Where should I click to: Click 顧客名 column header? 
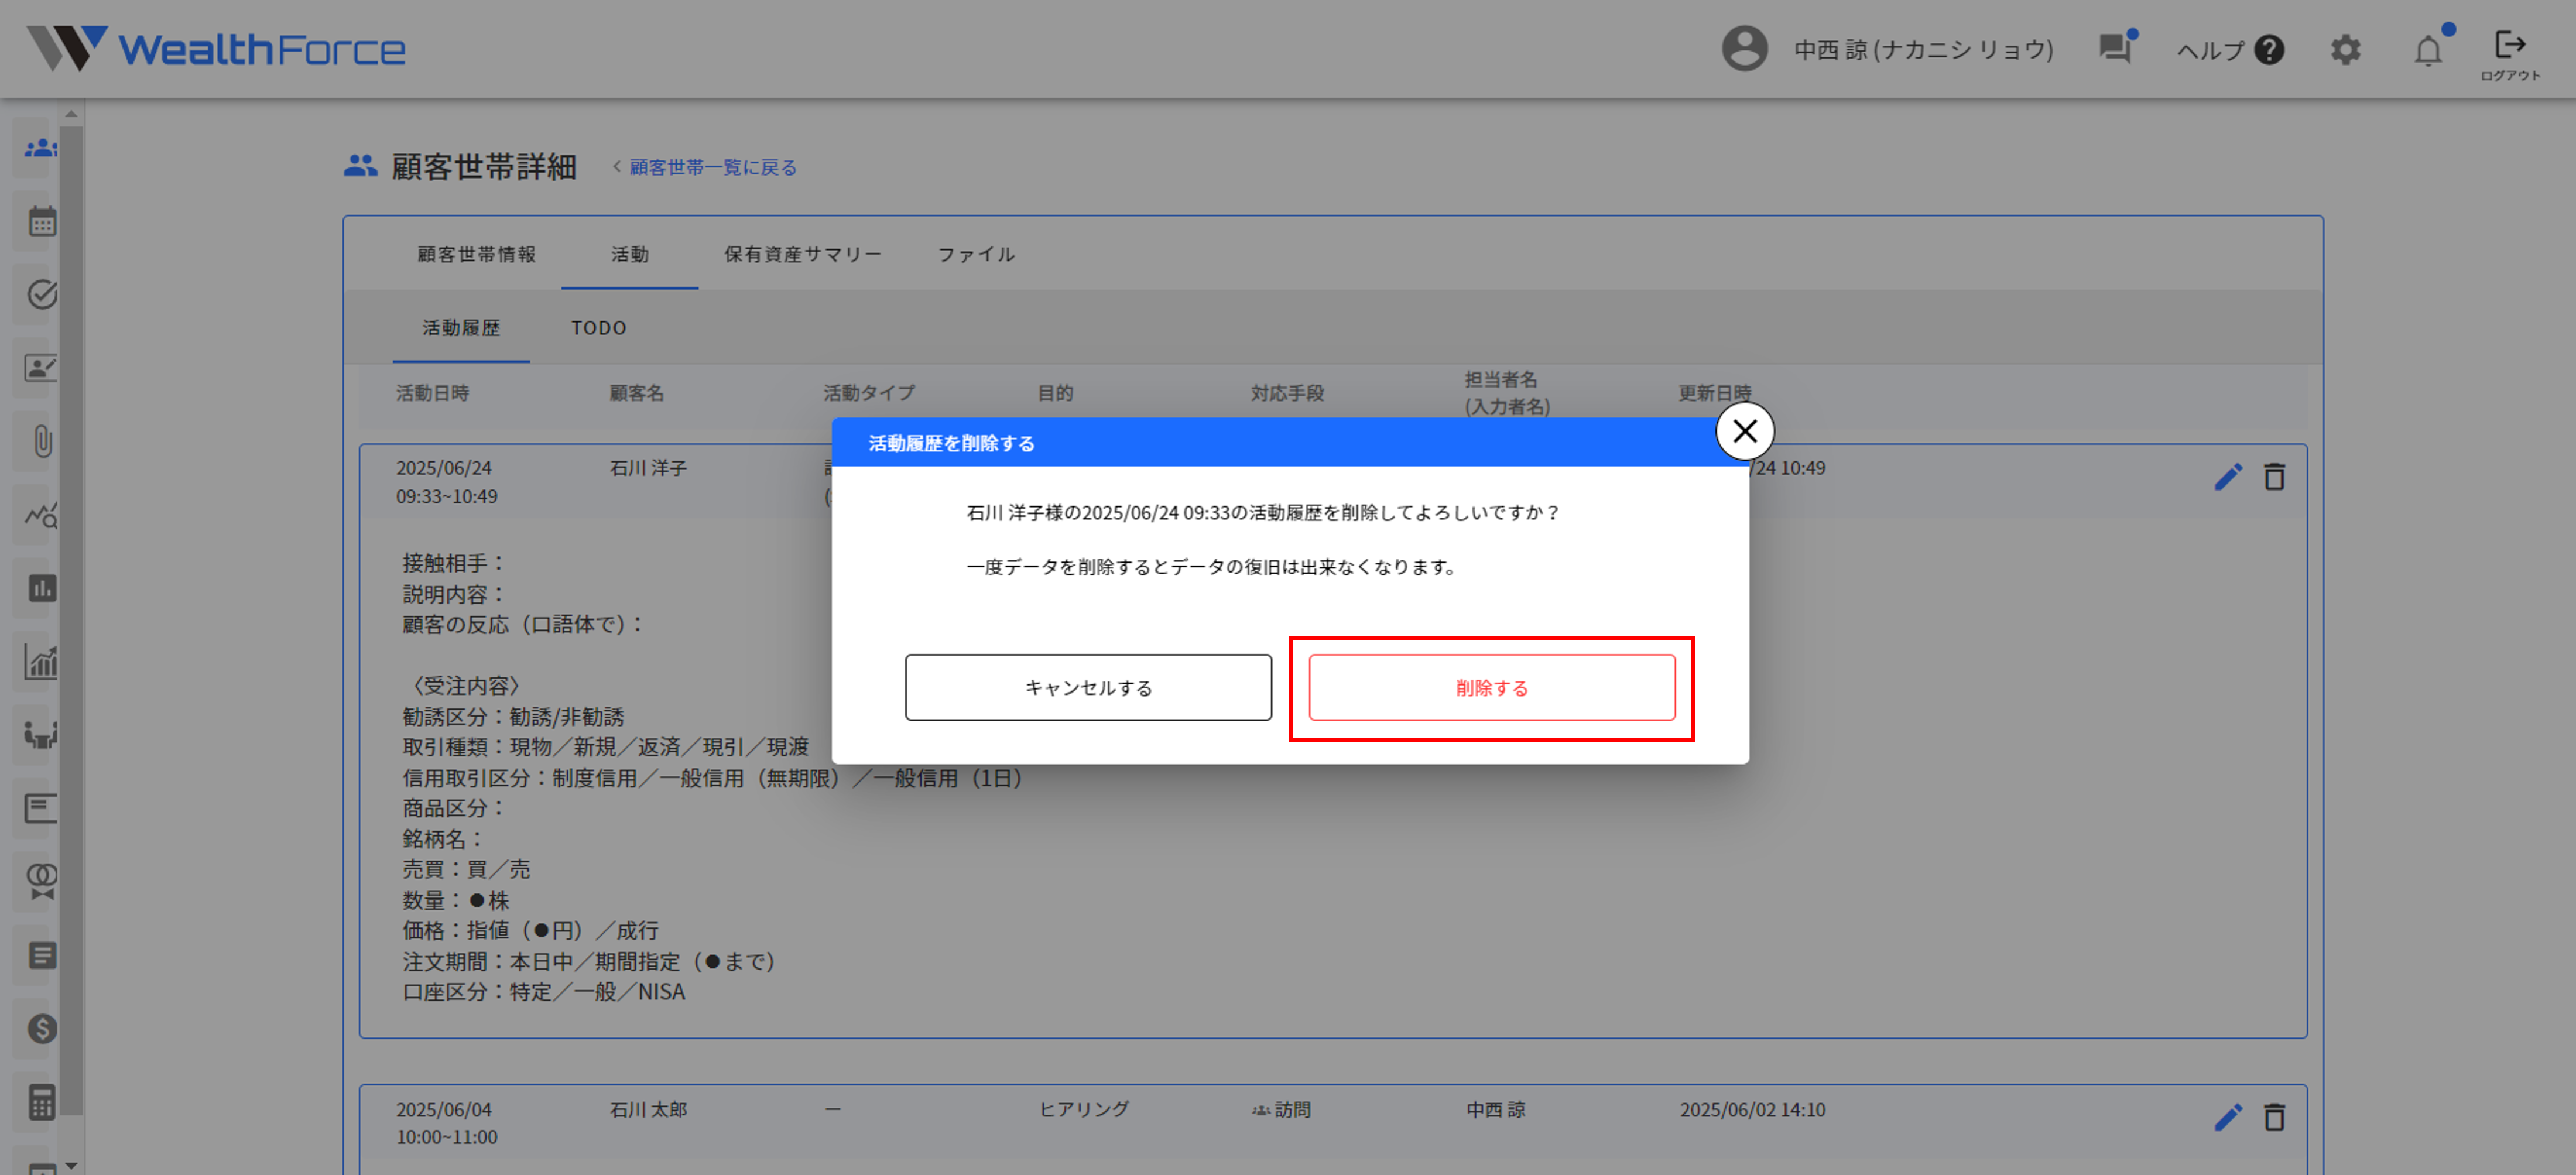click(636, 393)
